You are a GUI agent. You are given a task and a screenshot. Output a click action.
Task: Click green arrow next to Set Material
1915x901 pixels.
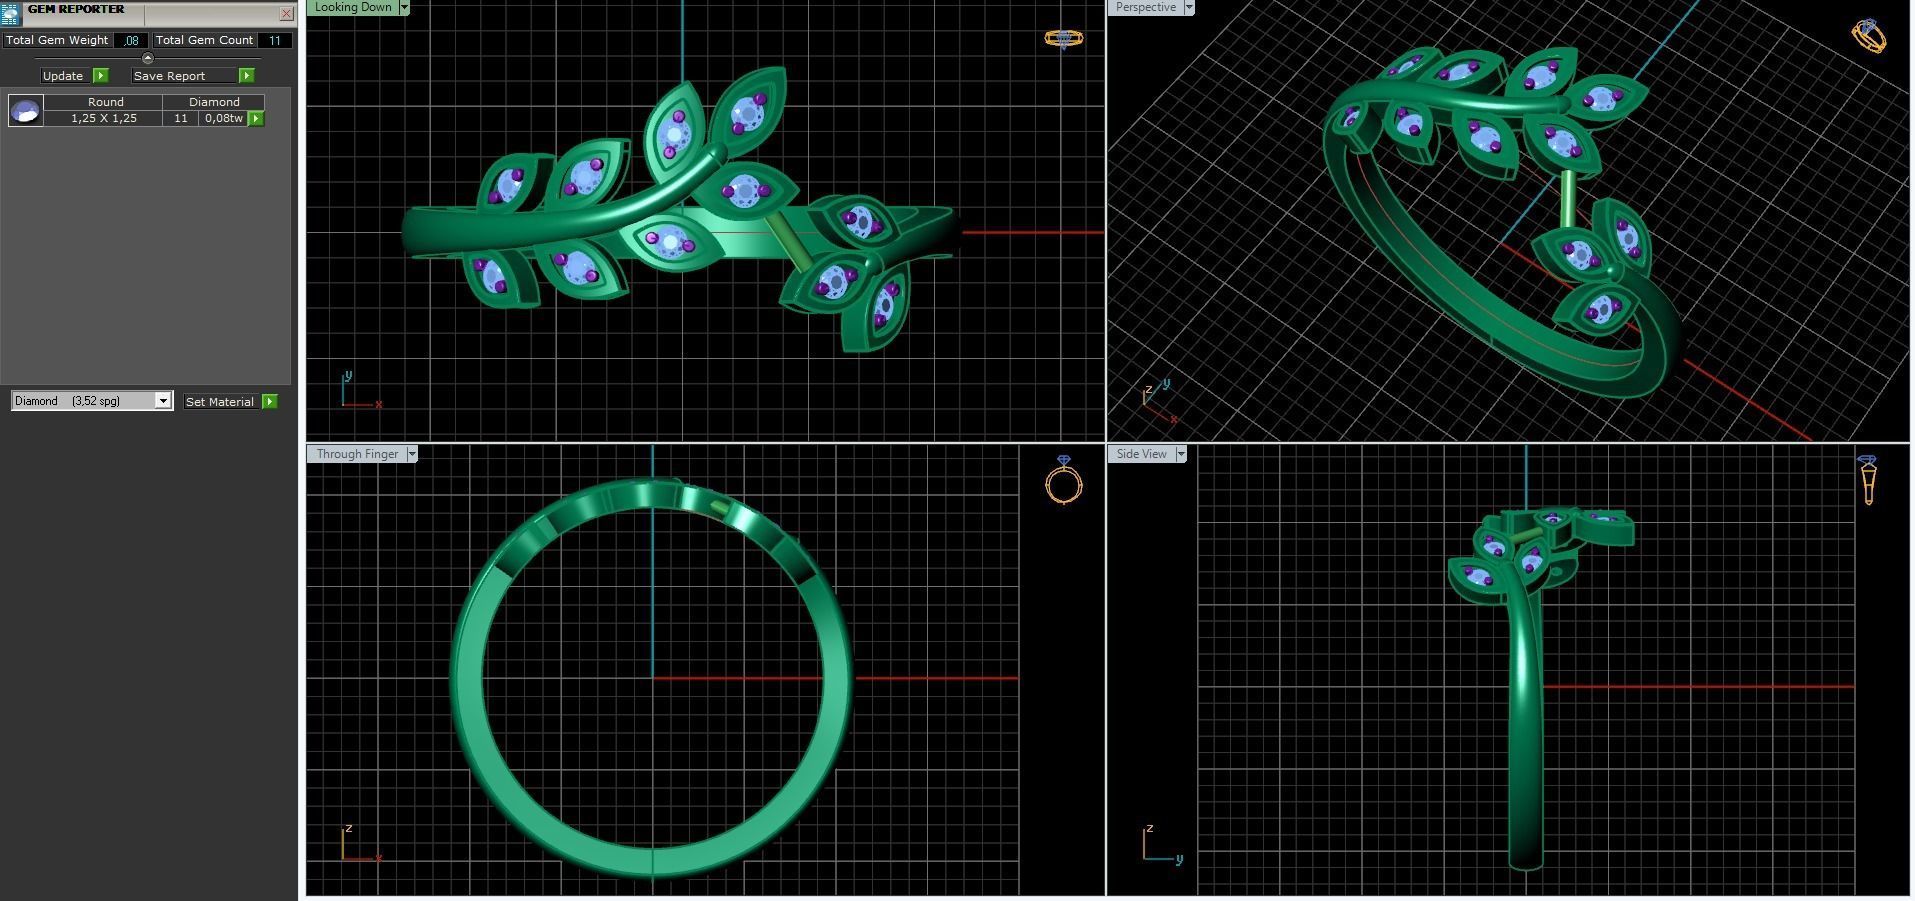click(x=269, y=402)
